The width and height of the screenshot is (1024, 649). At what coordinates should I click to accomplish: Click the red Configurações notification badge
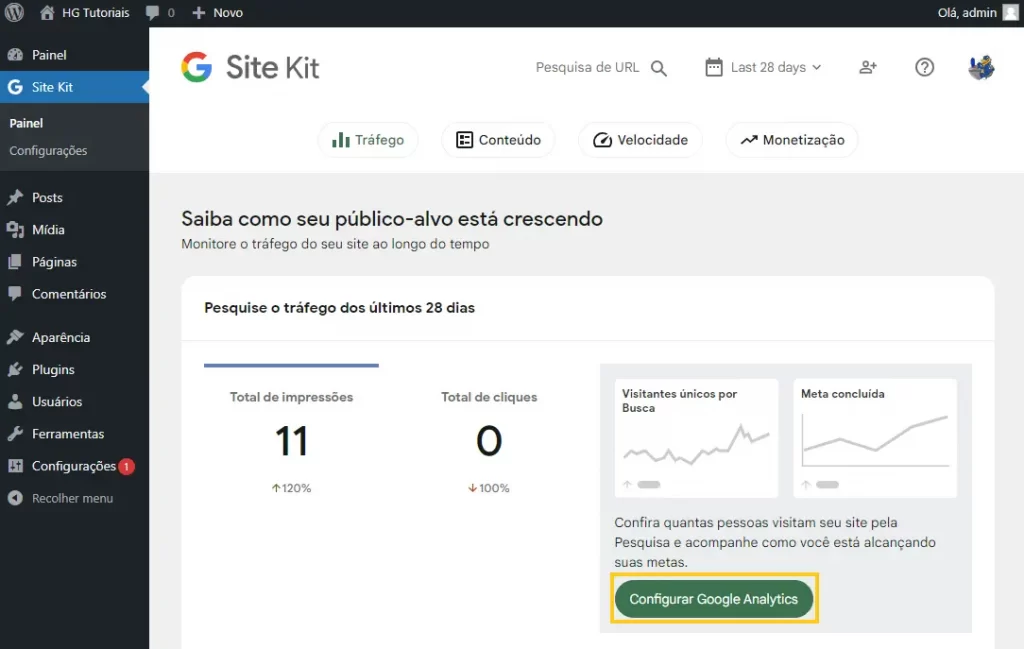pyautogui.click(x=127, y=466)
